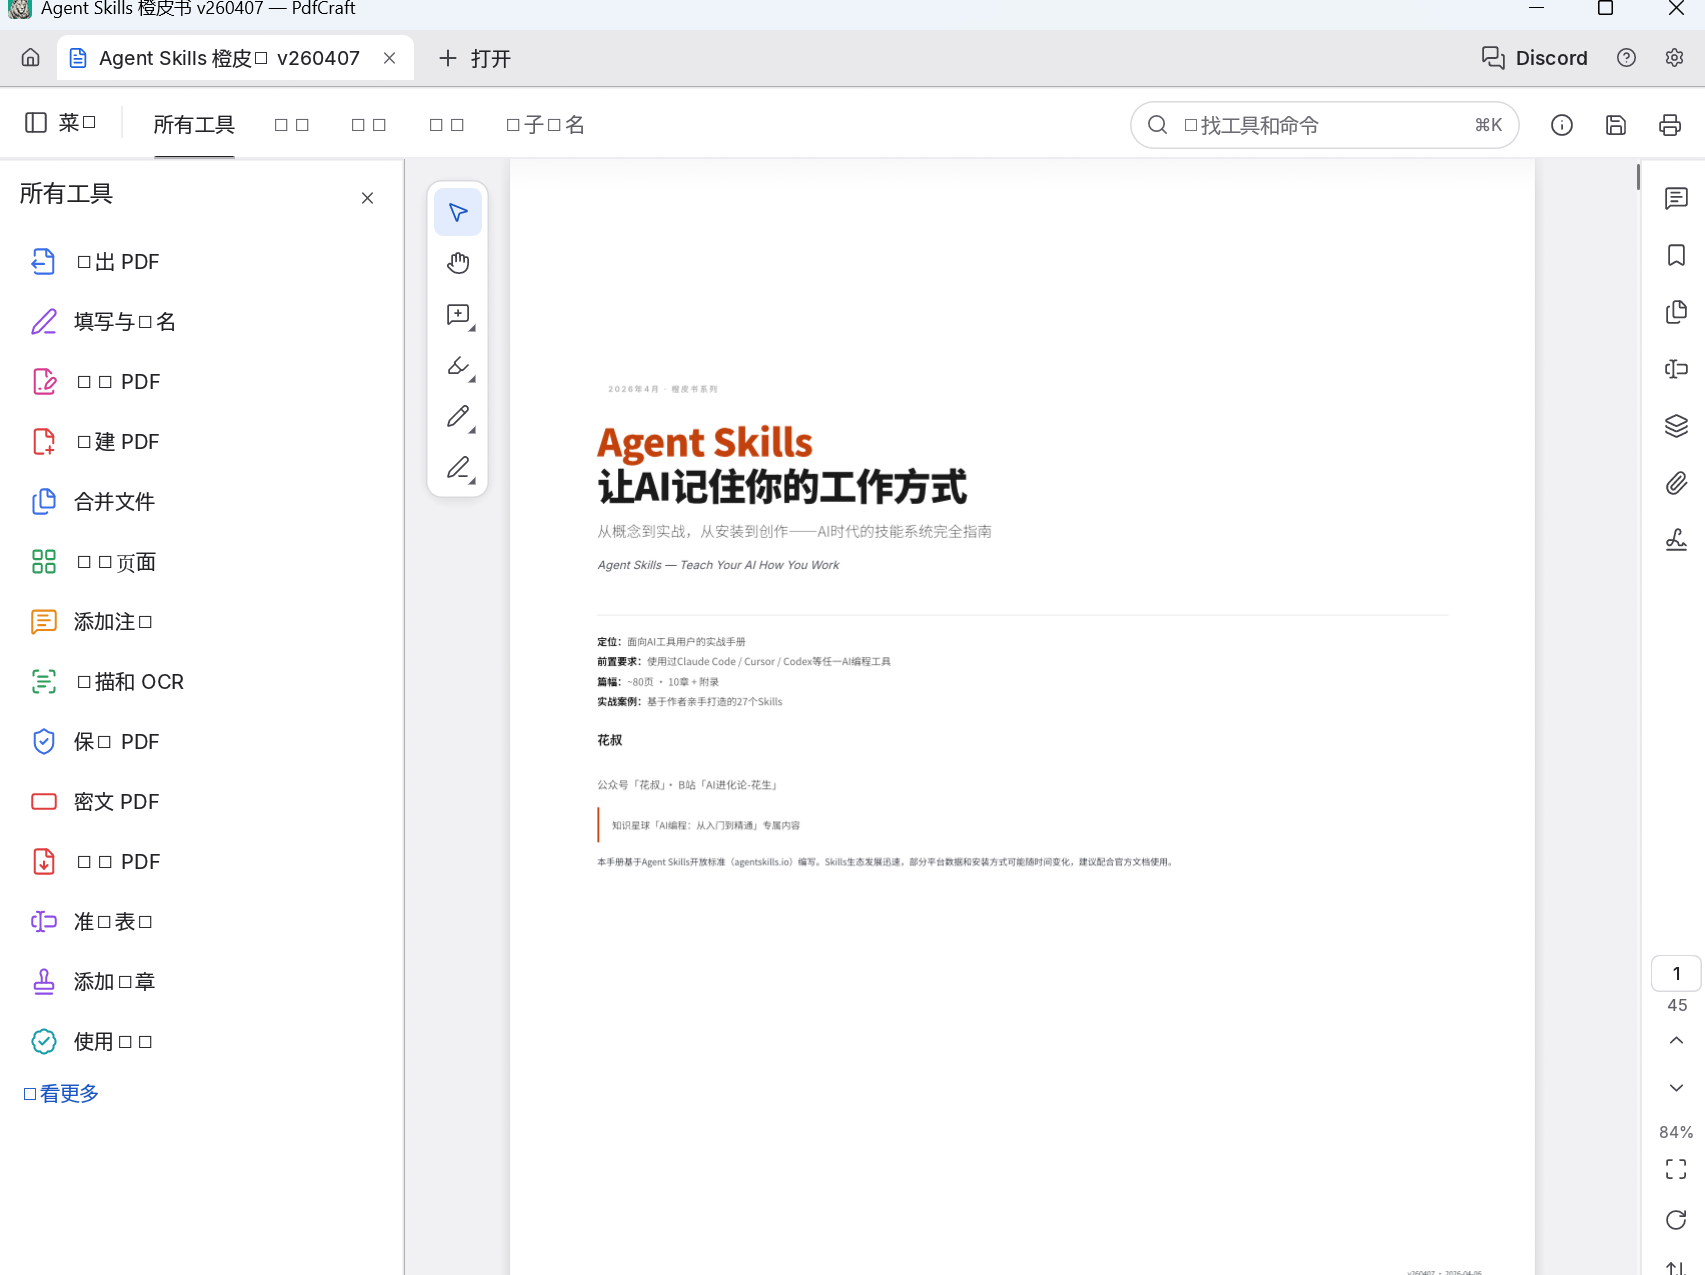The height and width of the screenshot is (1275, 1705).
Task: Choose the signature pen tool
Action: tap(458, 468)
